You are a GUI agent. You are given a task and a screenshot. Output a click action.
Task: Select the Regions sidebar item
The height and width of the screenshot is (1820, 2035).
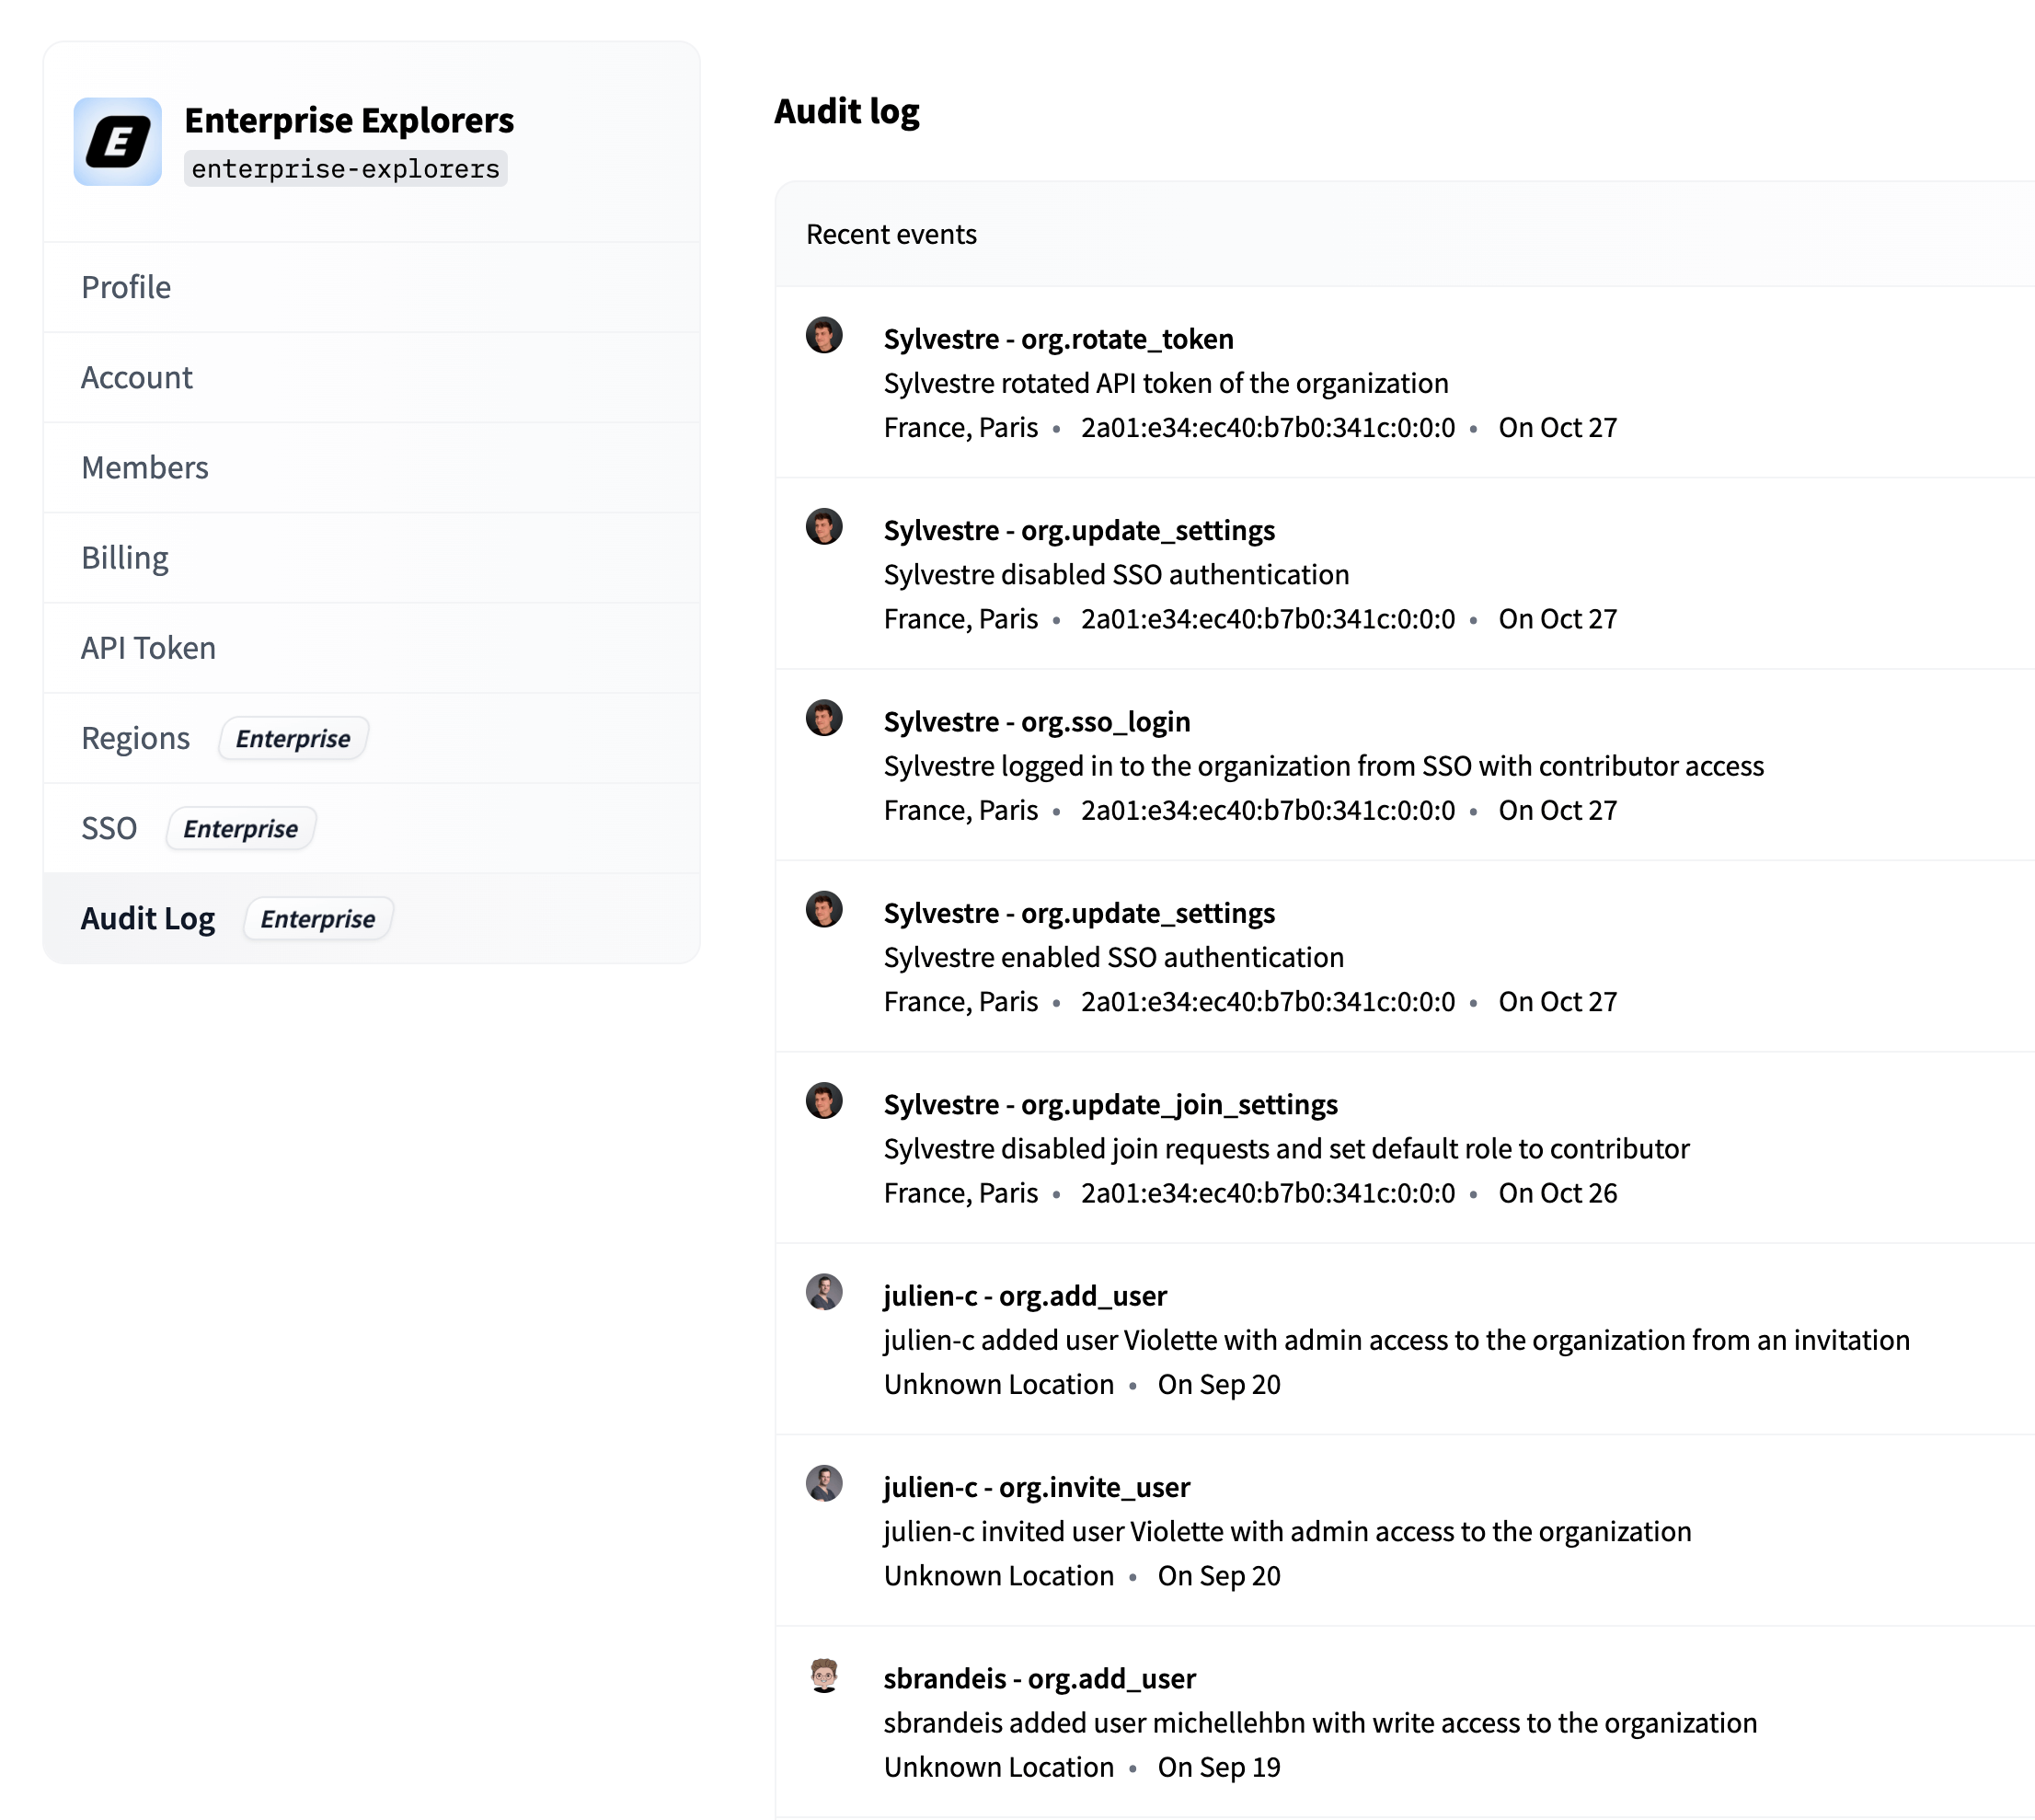[136, 738]
